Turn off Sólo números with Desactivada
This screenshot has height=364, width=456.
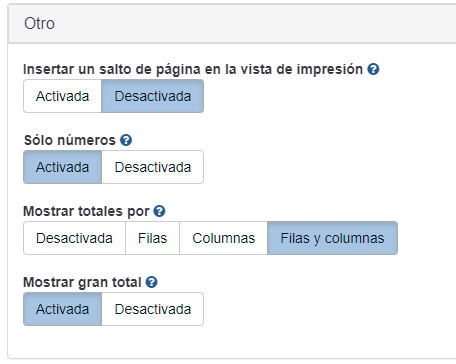coord(153,167)
